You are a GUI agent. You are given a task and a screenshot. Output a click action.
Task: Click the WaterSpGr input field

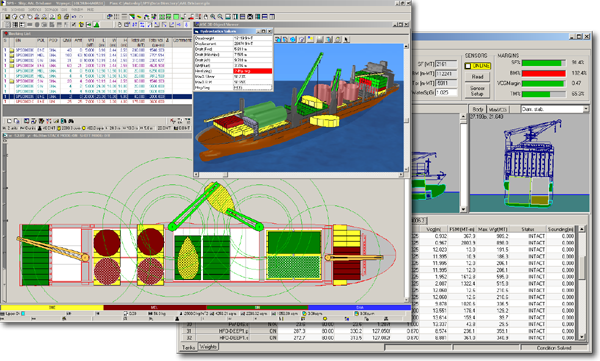(446, 93)
